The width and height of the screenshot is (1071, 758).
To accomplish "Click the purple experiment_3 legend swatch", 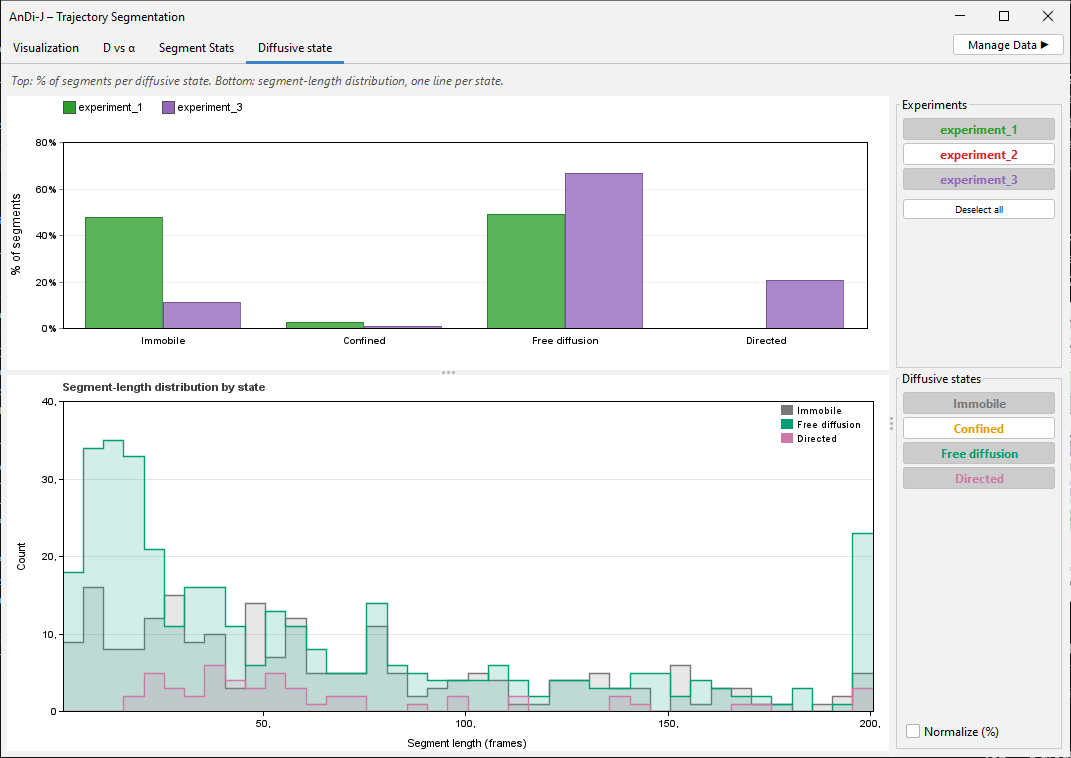I will [x=168, y=107].
